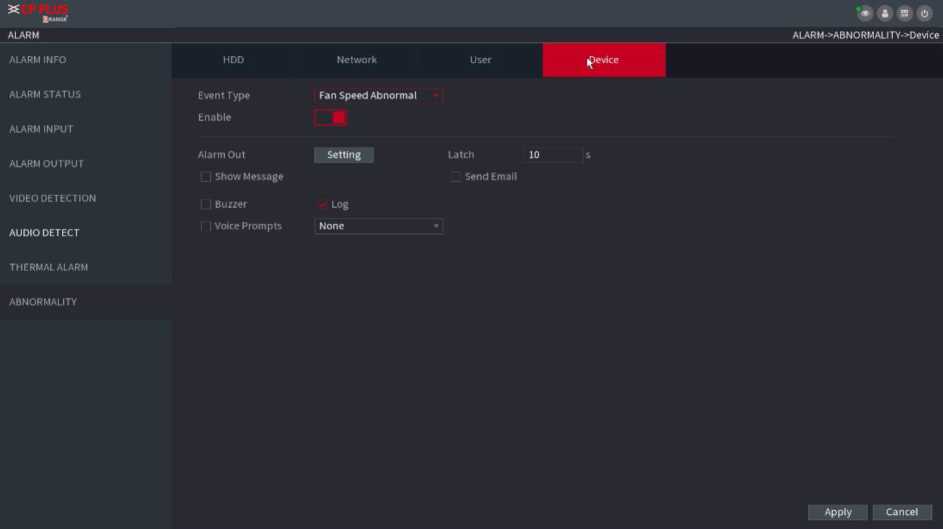This screenshot has width=943, height=529.
Task: Expand the Voice Prompts file dropdown
Action: (378, 226)
